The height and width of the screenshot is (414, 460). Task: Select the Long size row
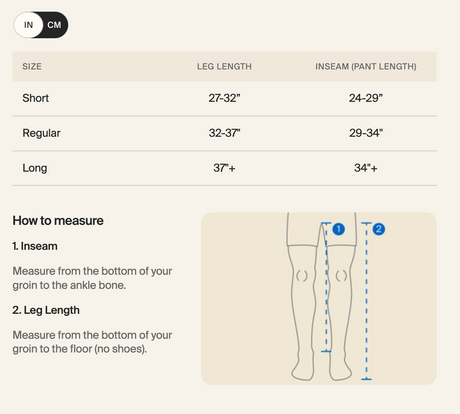tap(224, 168)
